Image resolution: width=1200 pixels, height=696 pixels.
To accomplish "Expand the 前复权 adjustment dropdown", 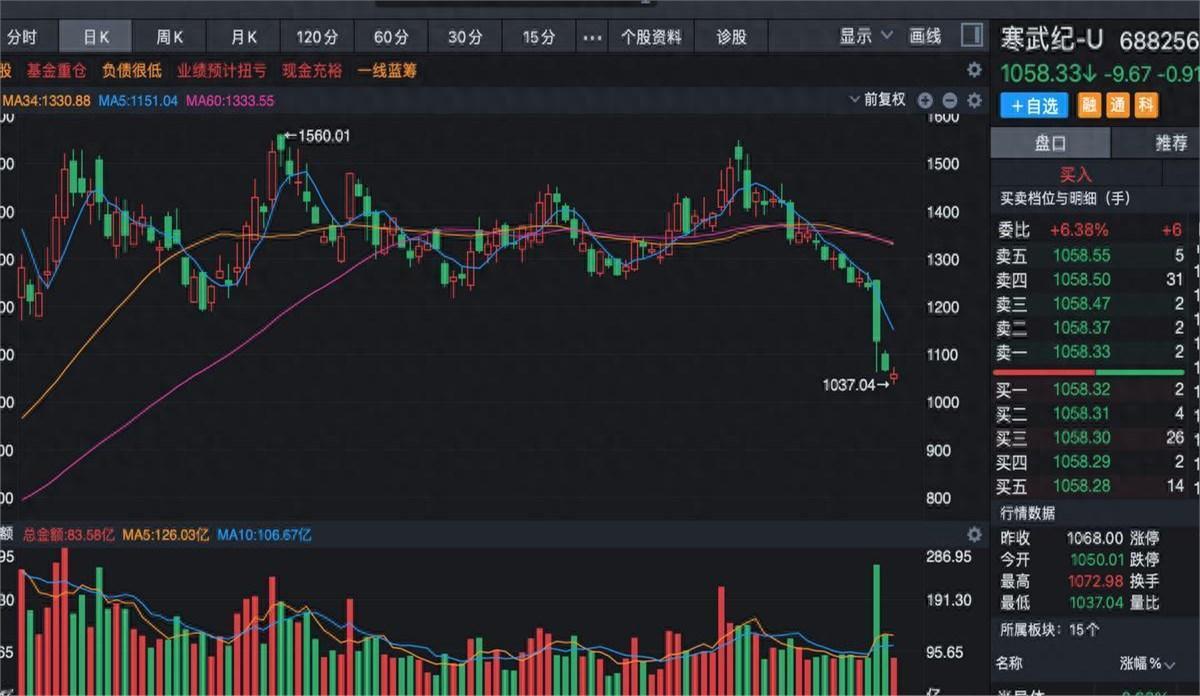I will click(877, 100).
